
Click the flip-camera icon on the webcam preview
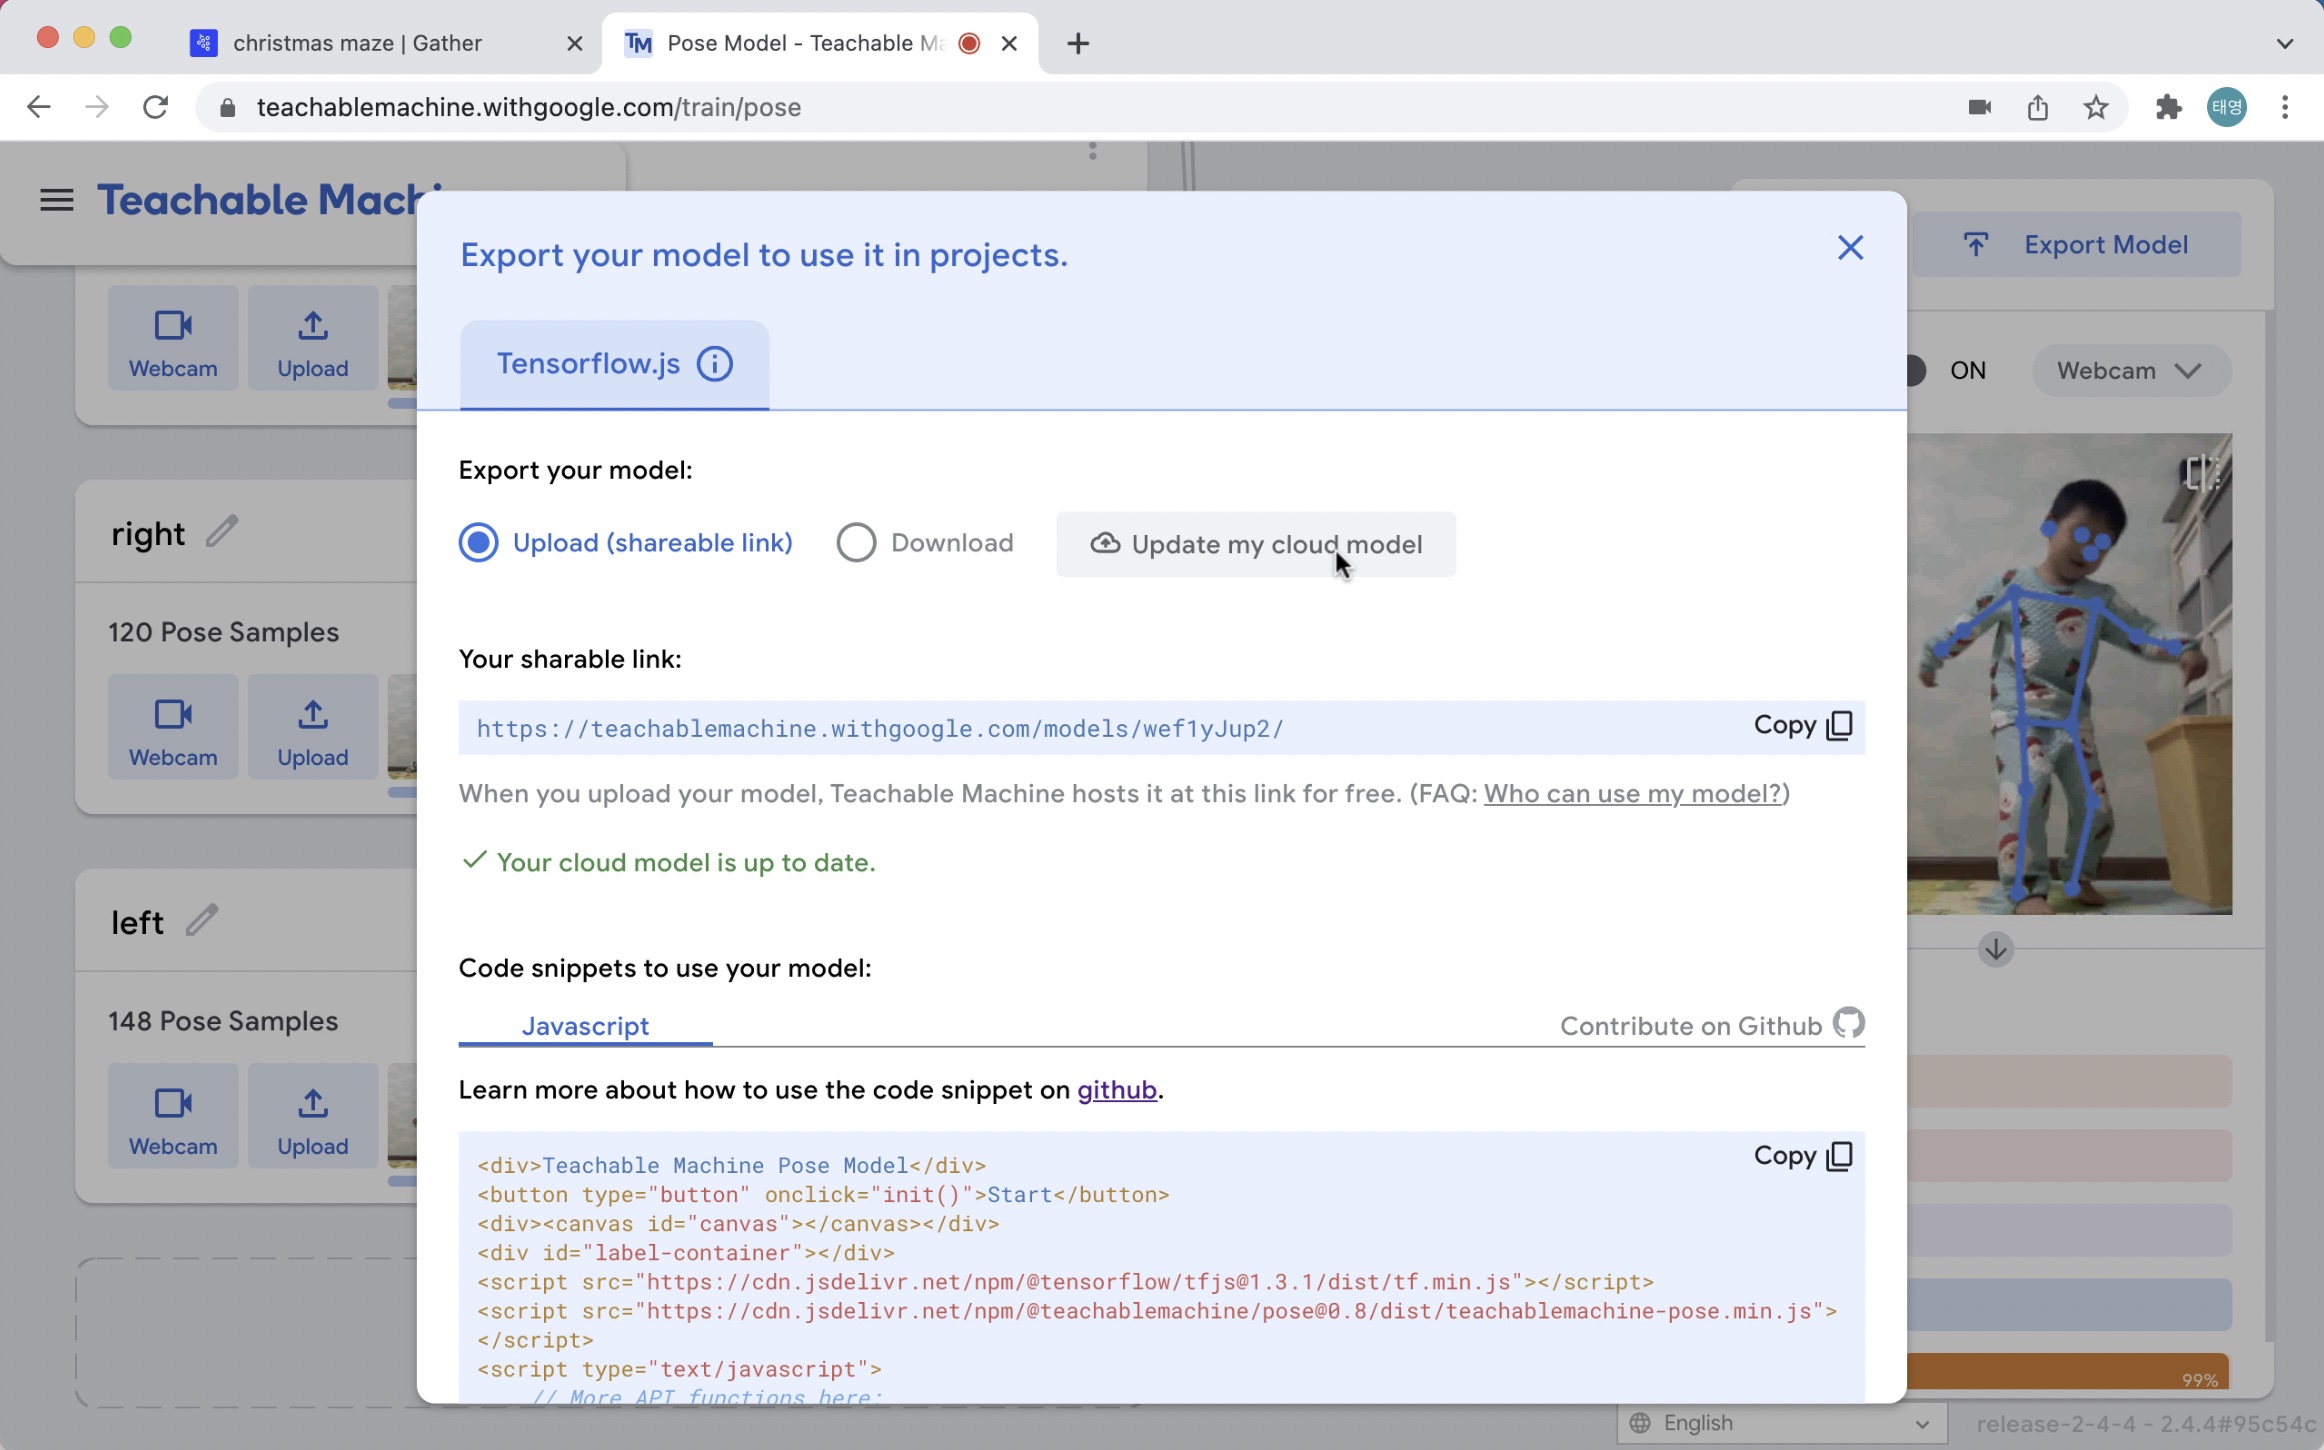[2202, 472]
